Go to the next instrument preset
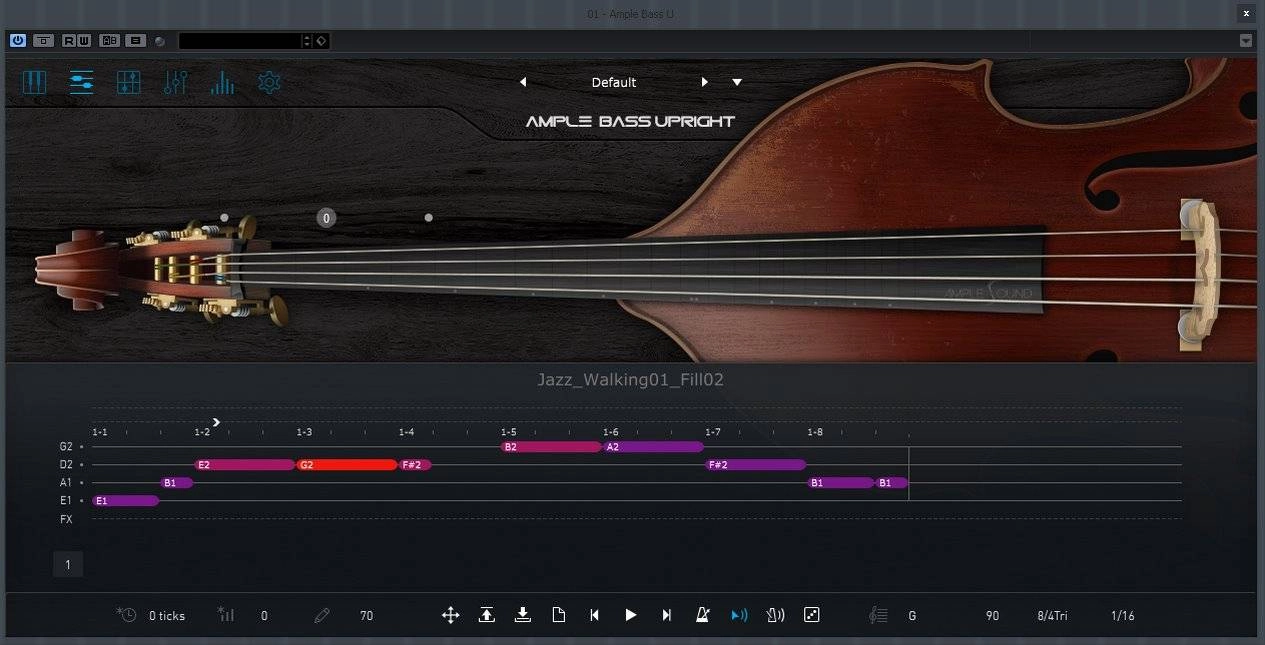The image size is (1265, 645). coord(704,82)
